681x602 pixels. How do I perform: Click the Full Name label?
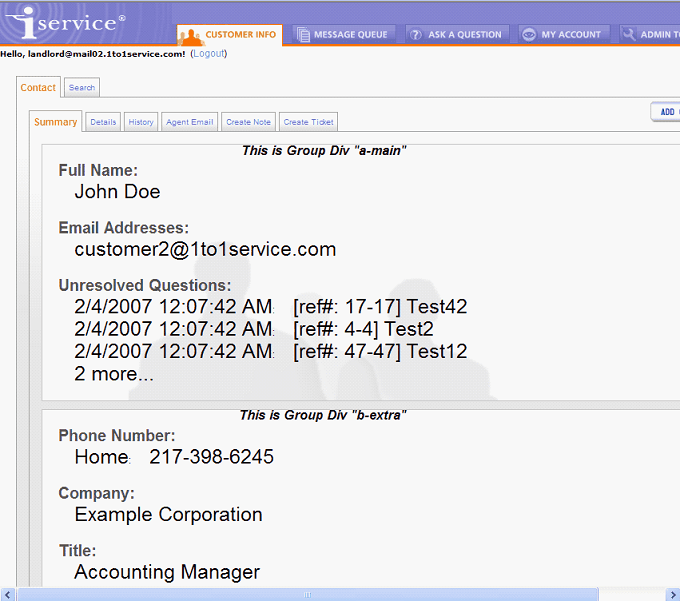98,170
